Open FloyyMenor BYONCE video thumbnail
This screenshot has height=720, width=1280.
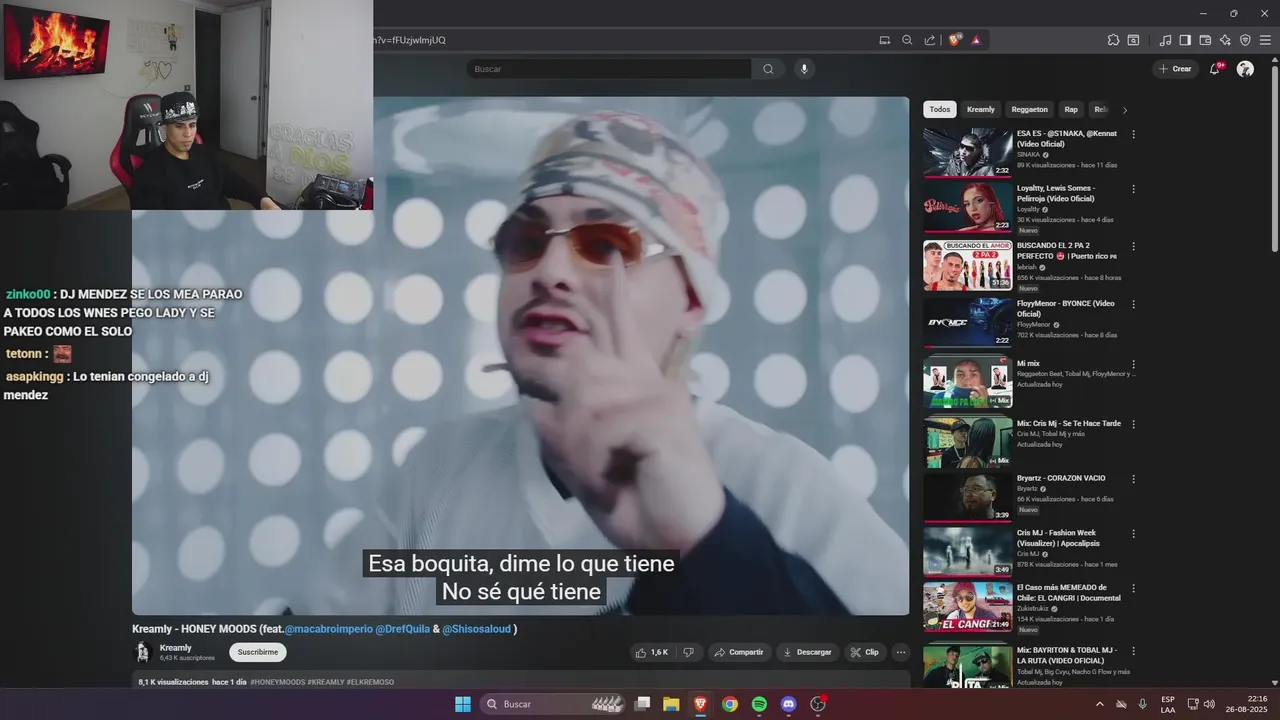click(x=967, y=322)
